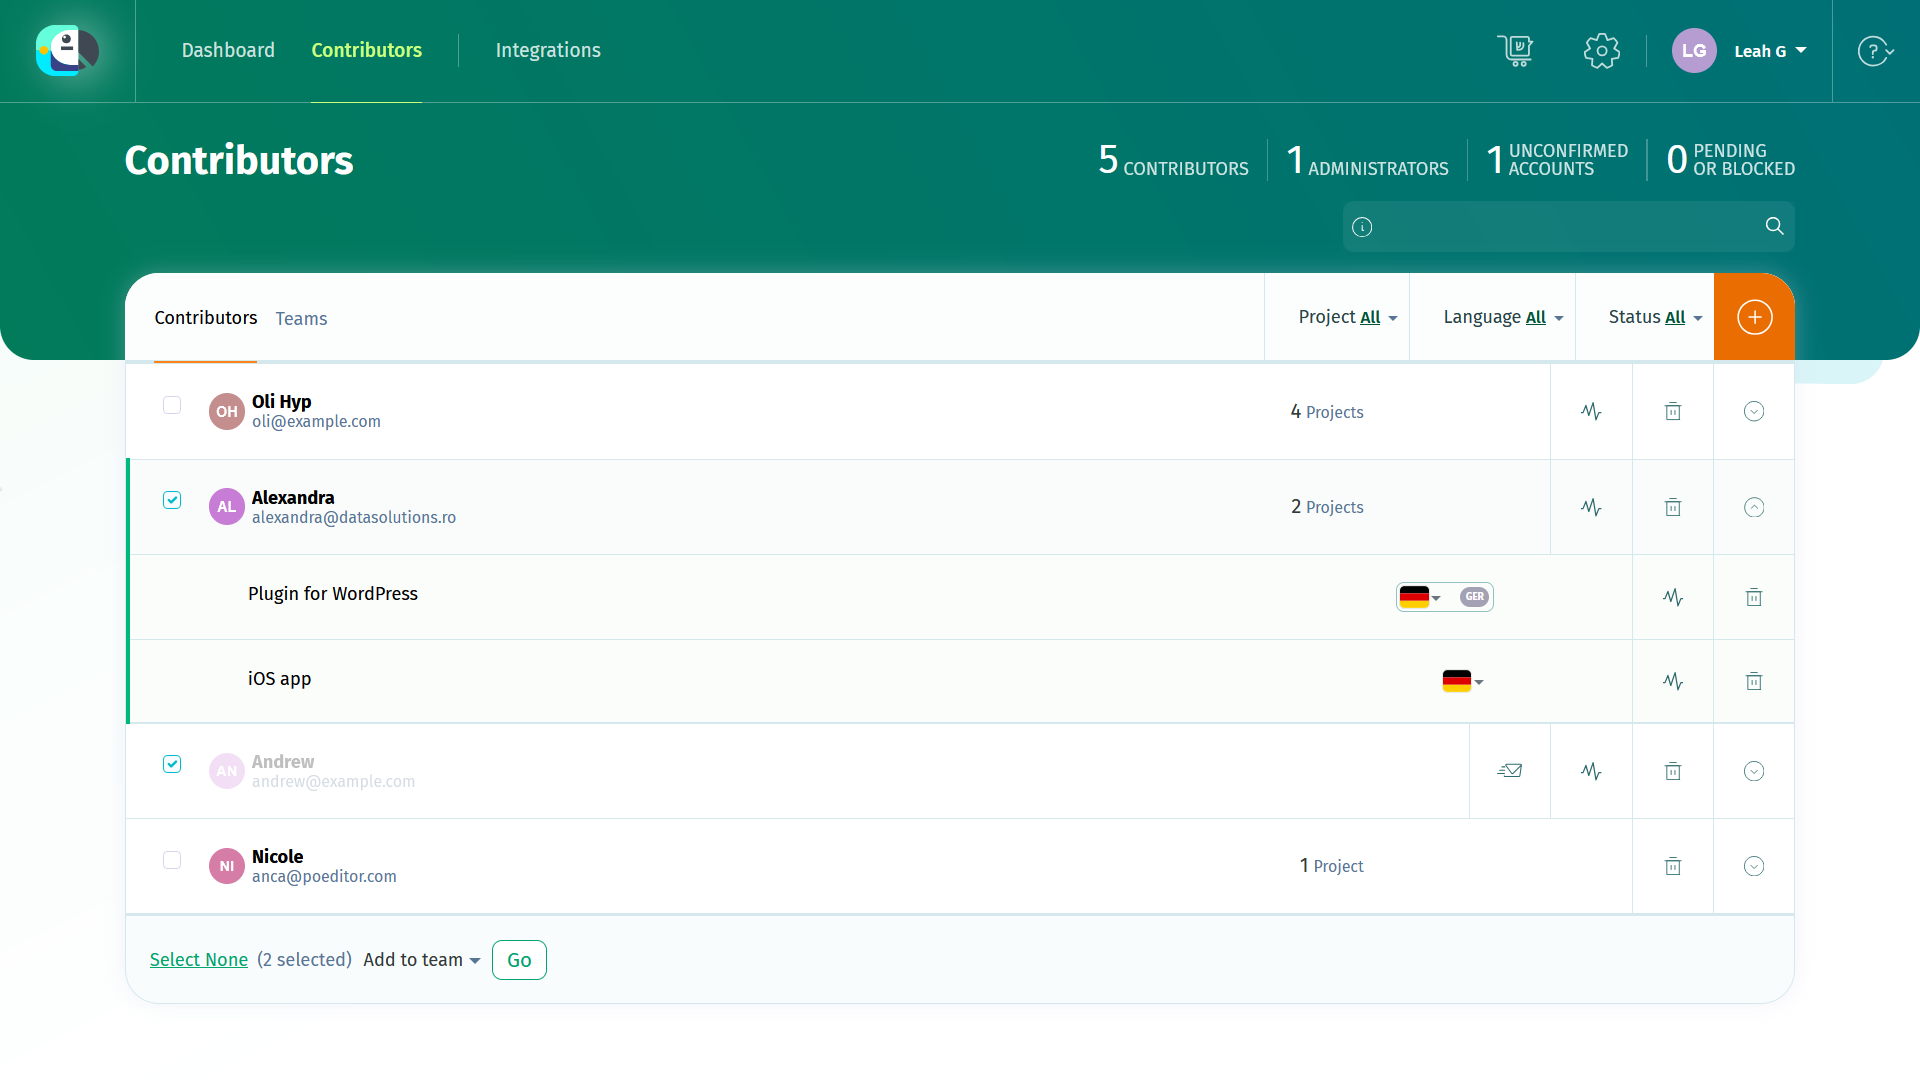Expand Nicole's project details
The height and width of the screenshot is (1080, 1920).
pos(1754,866)
